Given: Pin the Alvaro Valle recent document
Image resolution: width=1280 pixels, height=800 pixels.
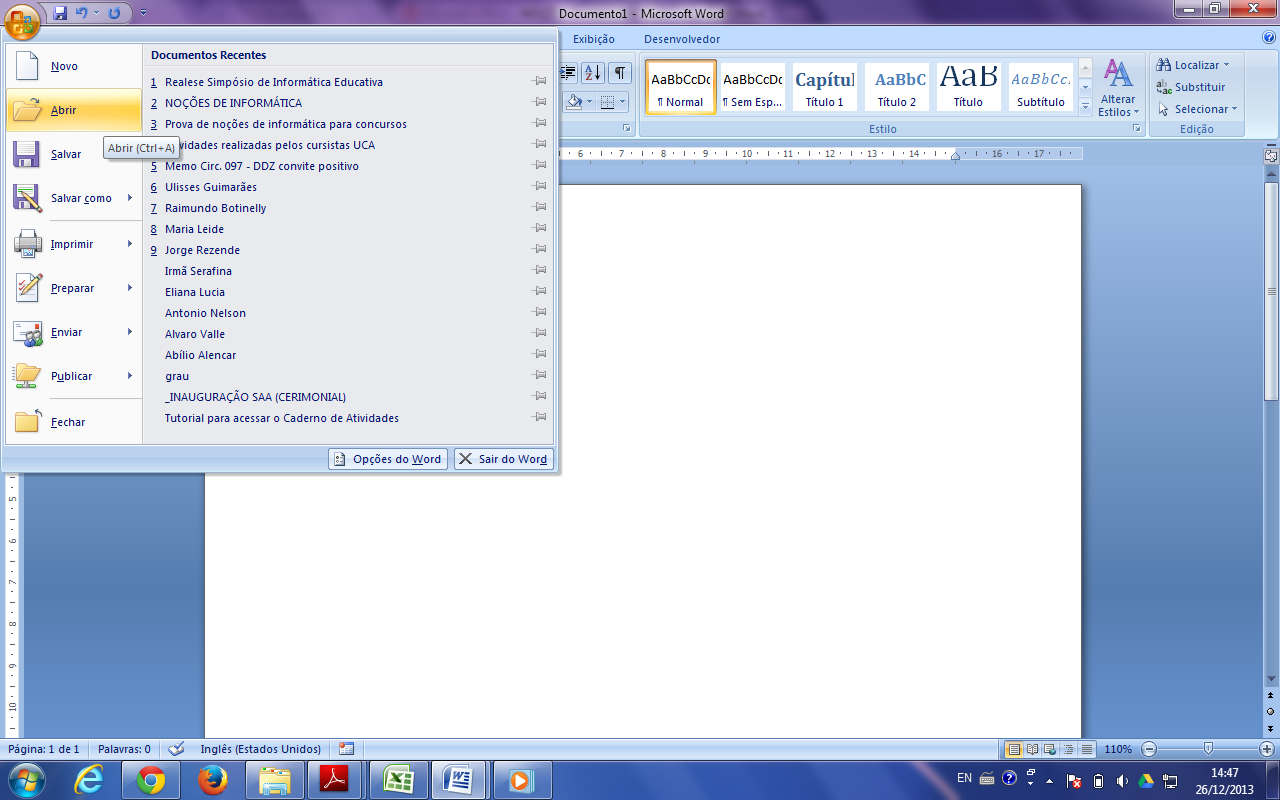Looking at the screenshot, I should [x=540, y=333].
